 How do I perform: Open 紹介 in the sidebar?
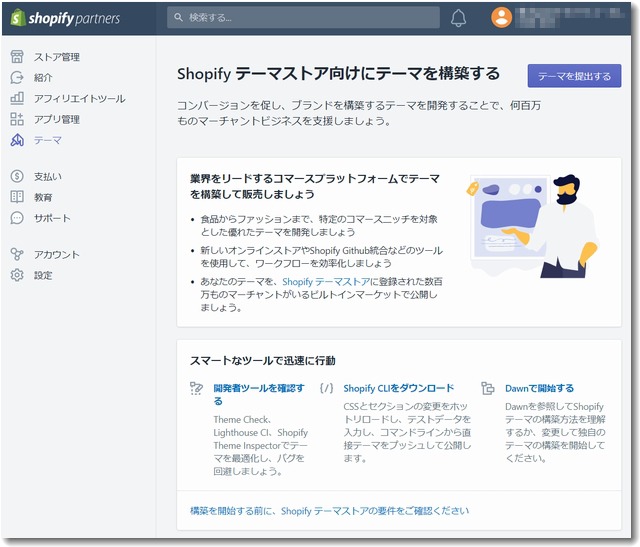click(43, 78)
